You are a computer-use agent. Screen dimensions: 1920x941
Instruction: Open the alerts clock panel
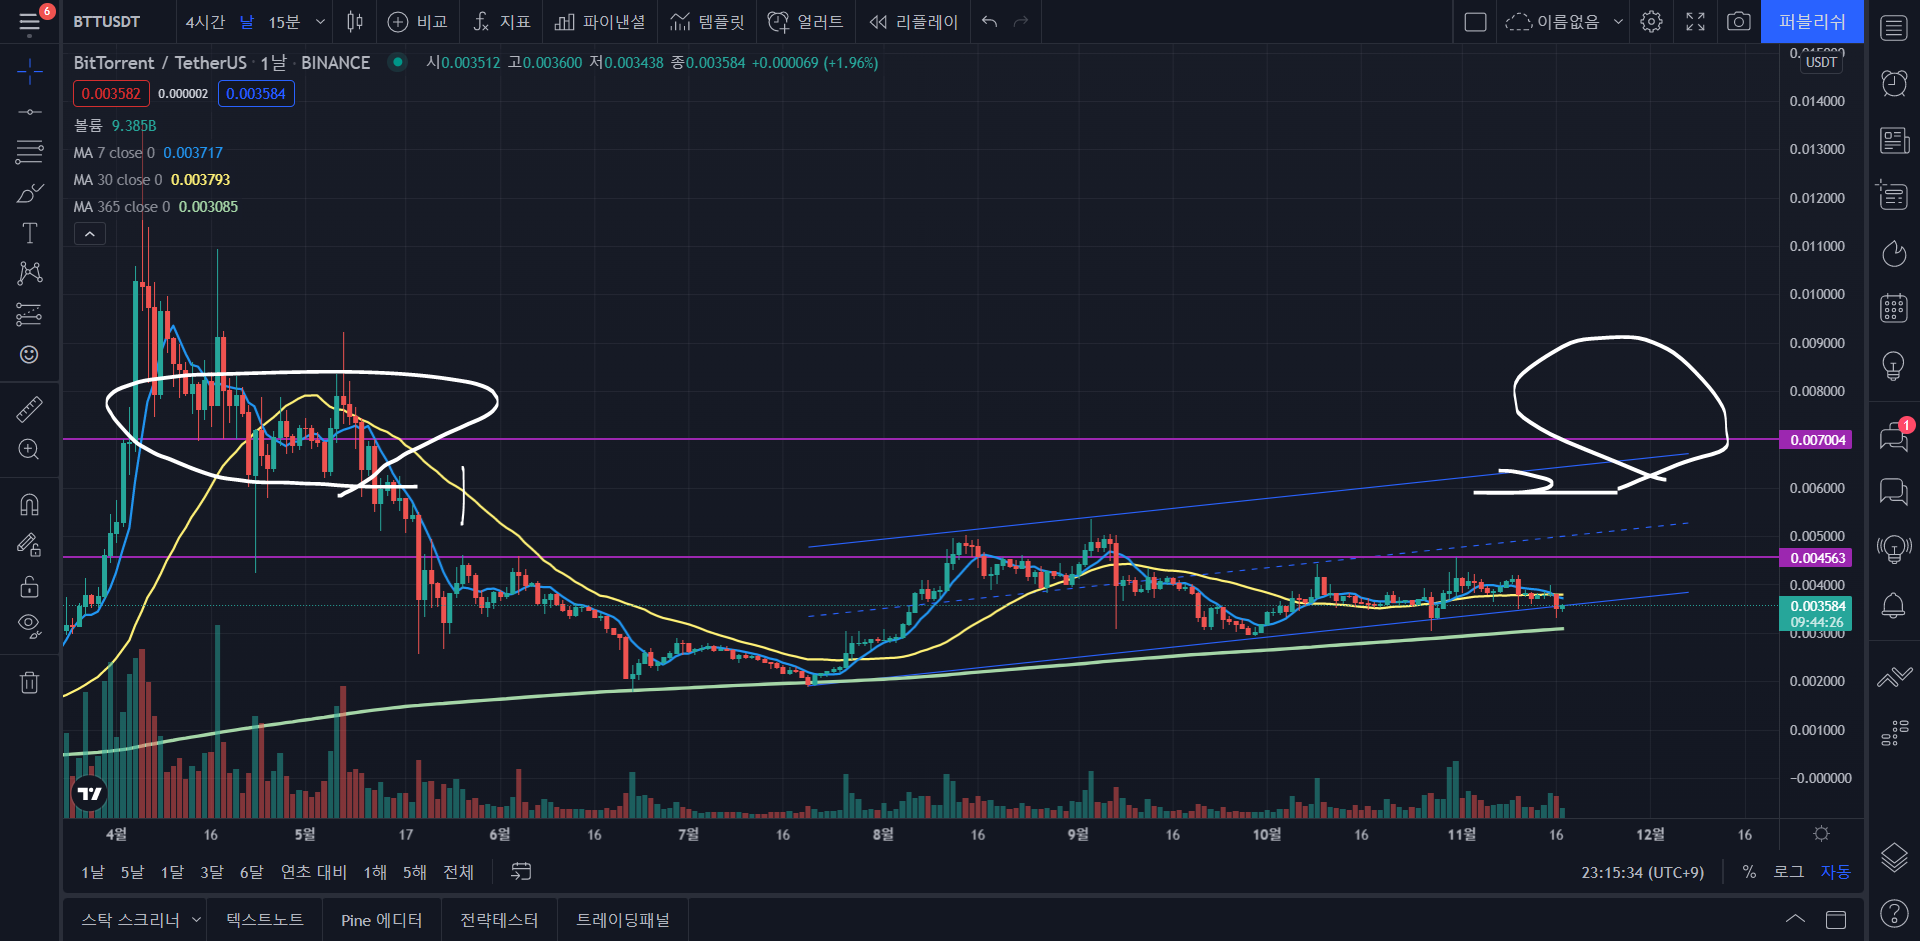click(x=1894, y=83)
